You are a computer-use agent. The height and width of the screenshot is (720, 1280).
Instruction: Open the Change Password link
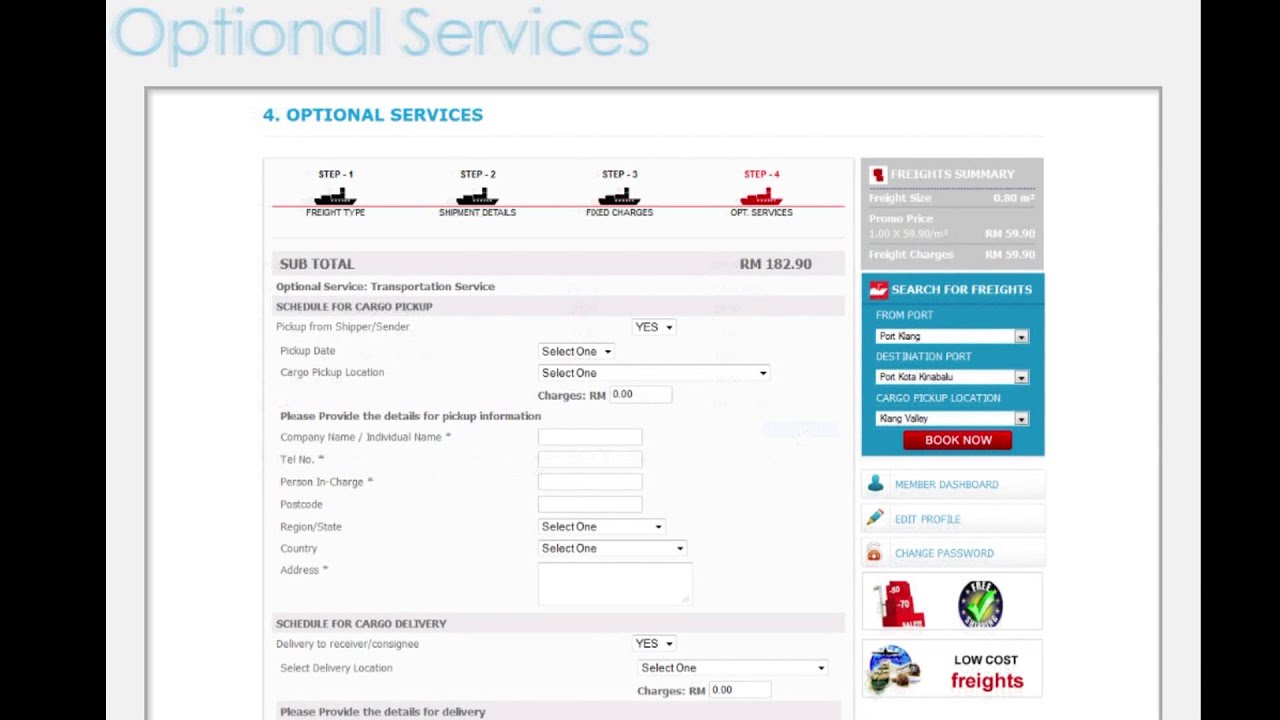click(944, 553)
